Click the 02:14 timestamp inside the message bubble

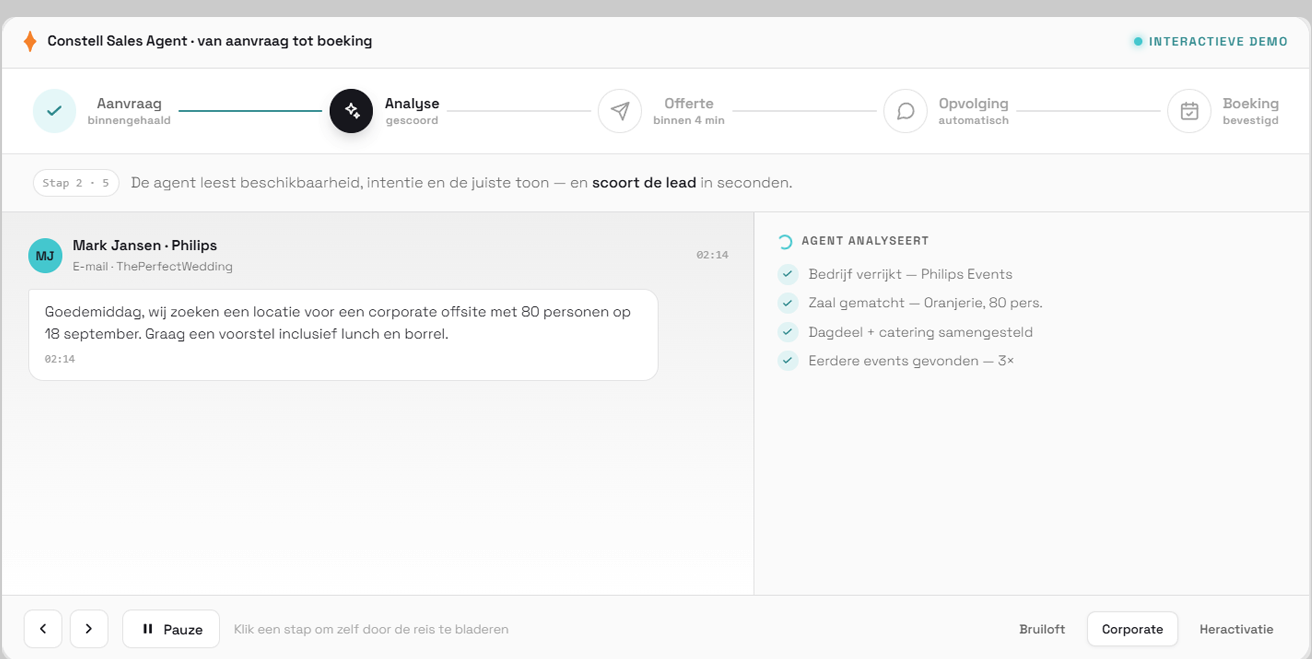[60, 359]
